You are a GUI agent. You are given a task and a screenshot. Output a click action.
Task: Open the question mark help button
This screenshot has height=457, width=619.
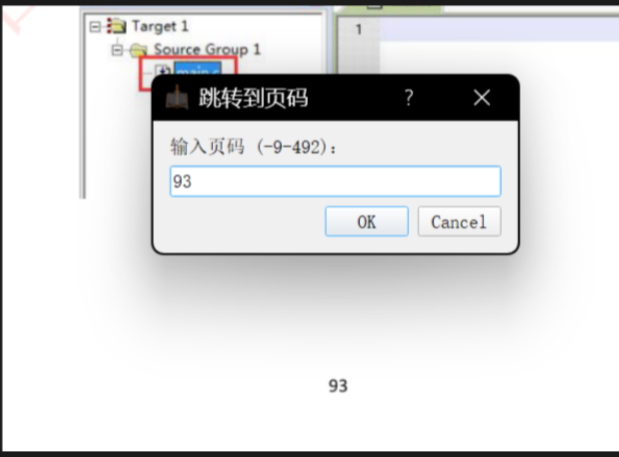pos(409,97)
